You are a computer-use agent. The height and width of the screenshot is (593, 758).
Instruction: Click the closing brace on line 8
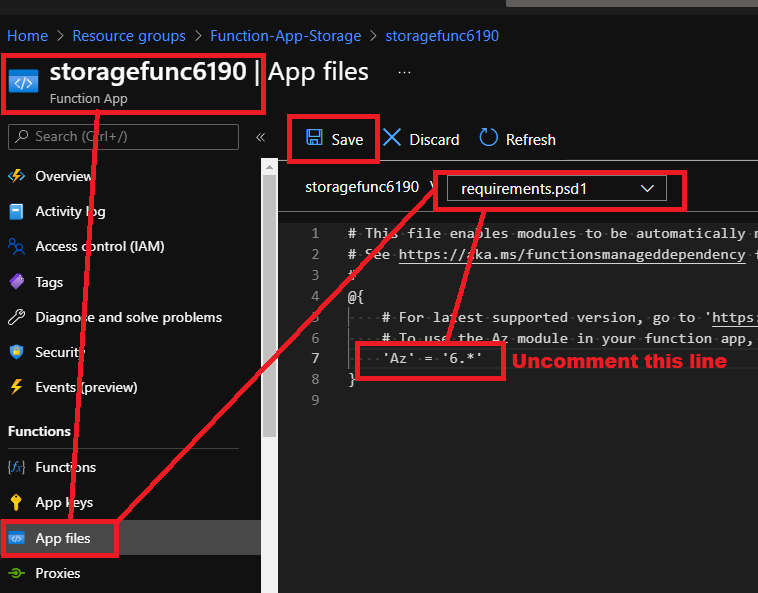pos(351,379)
